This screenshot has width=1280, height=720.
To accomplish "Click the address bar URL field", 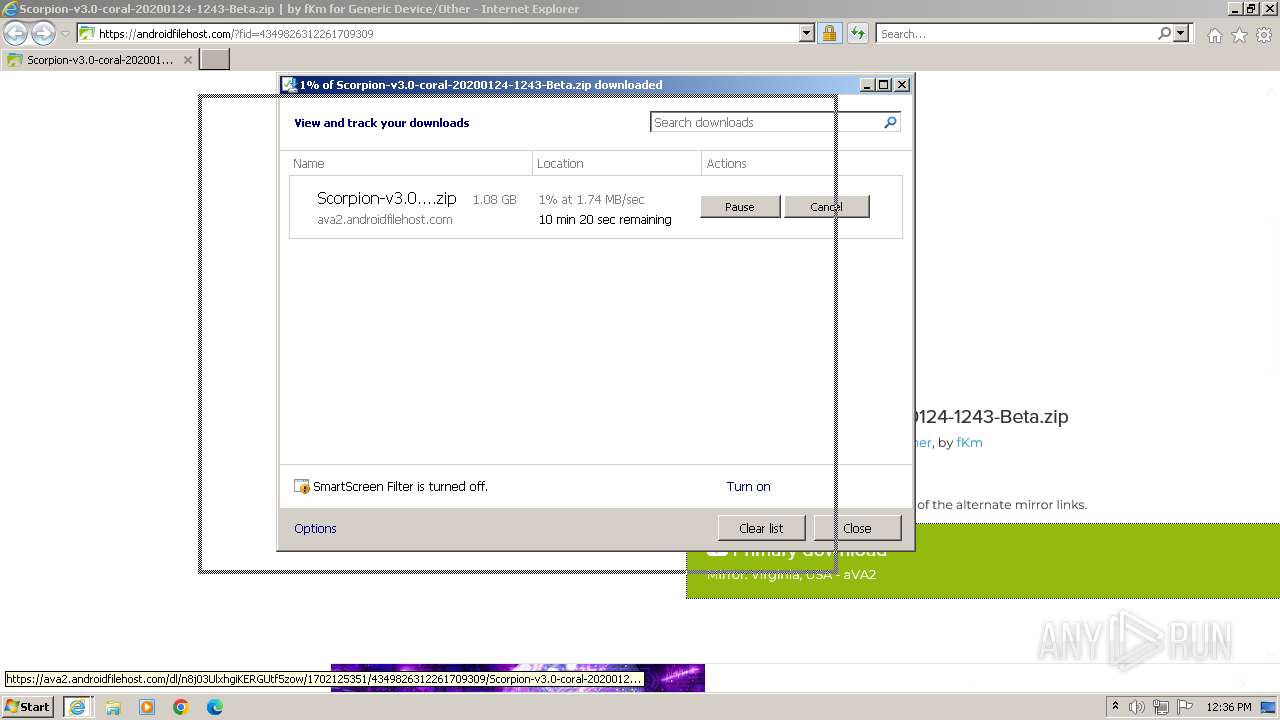I will pyautogui.click(x=437, y=33).
